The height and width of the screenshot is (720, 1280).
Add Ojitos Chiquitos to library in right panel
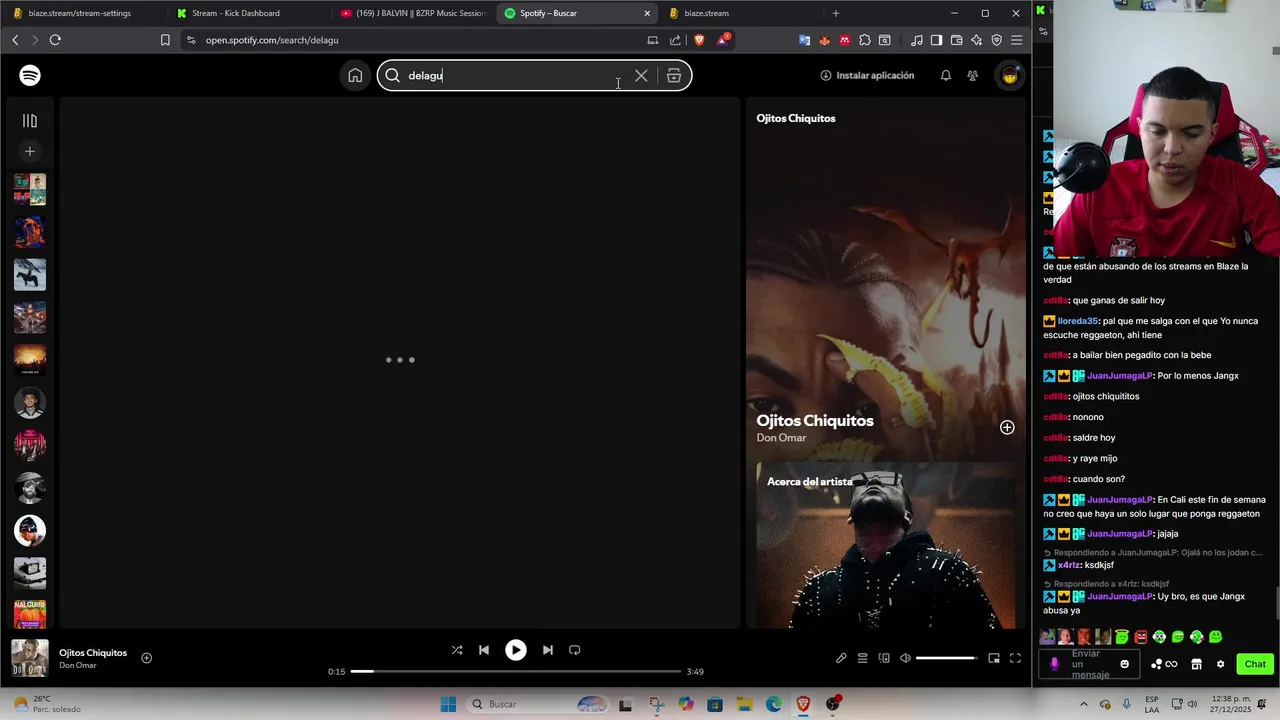[1007, 428]
